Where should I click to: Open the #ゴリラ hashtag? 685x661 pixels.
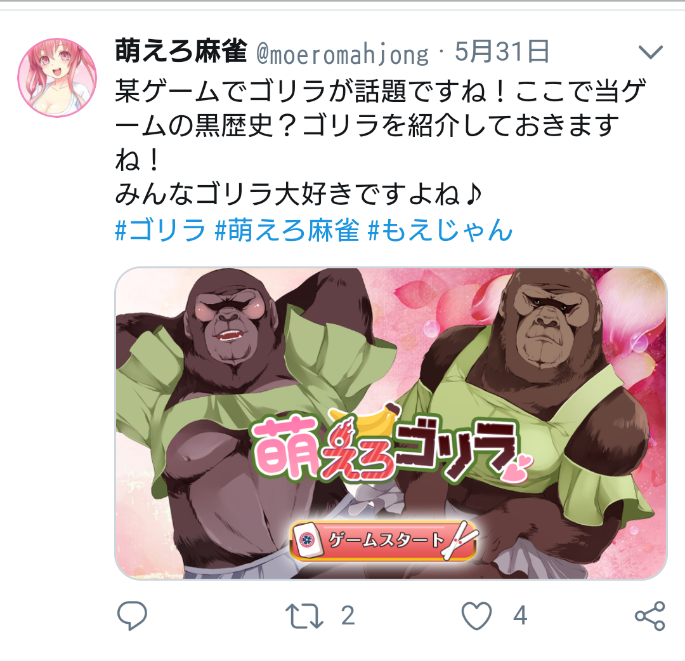point(160,230)
